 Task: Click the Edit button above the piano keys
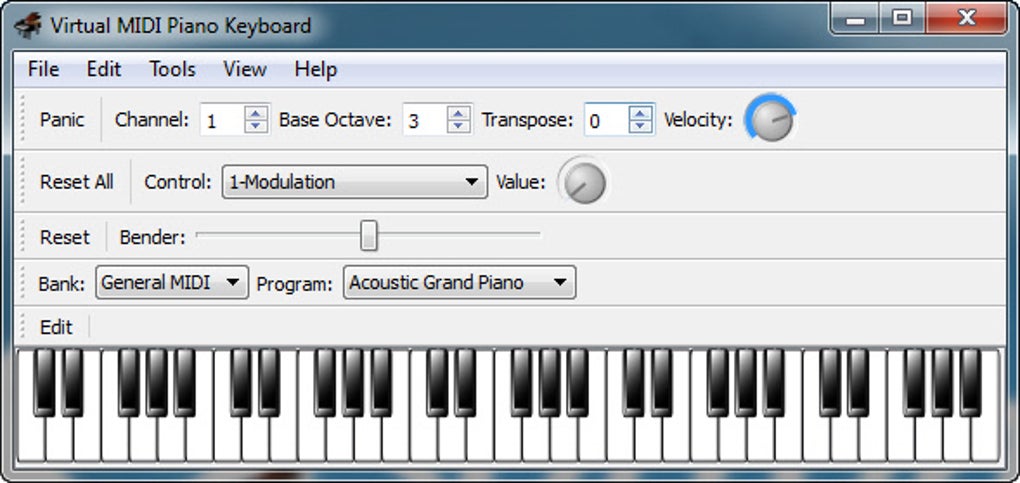click(x=56, y=327)
